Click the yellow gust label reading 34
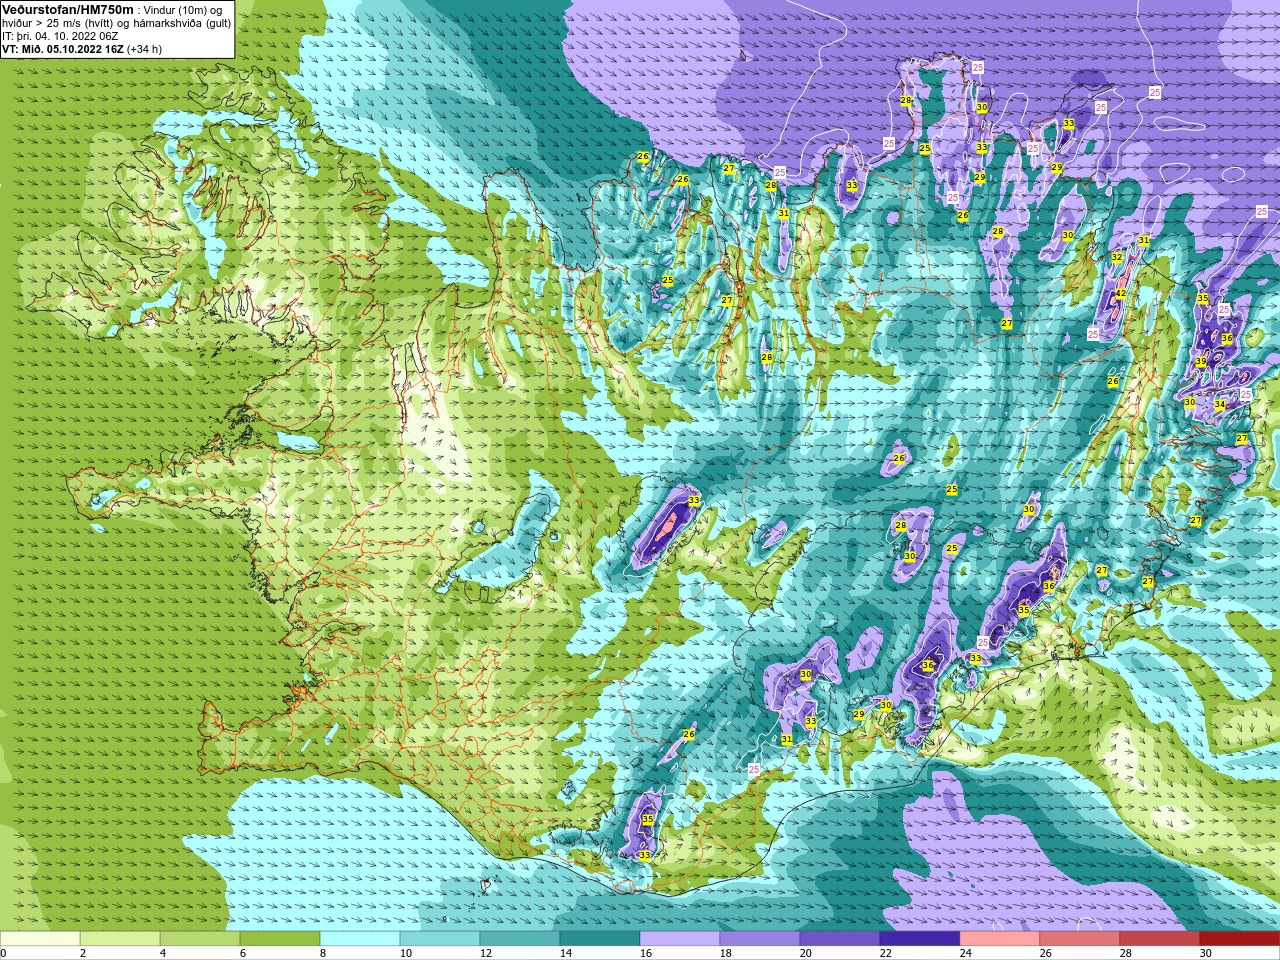Viewport: 1280px width, 960px height. [x=1219, y=405]
